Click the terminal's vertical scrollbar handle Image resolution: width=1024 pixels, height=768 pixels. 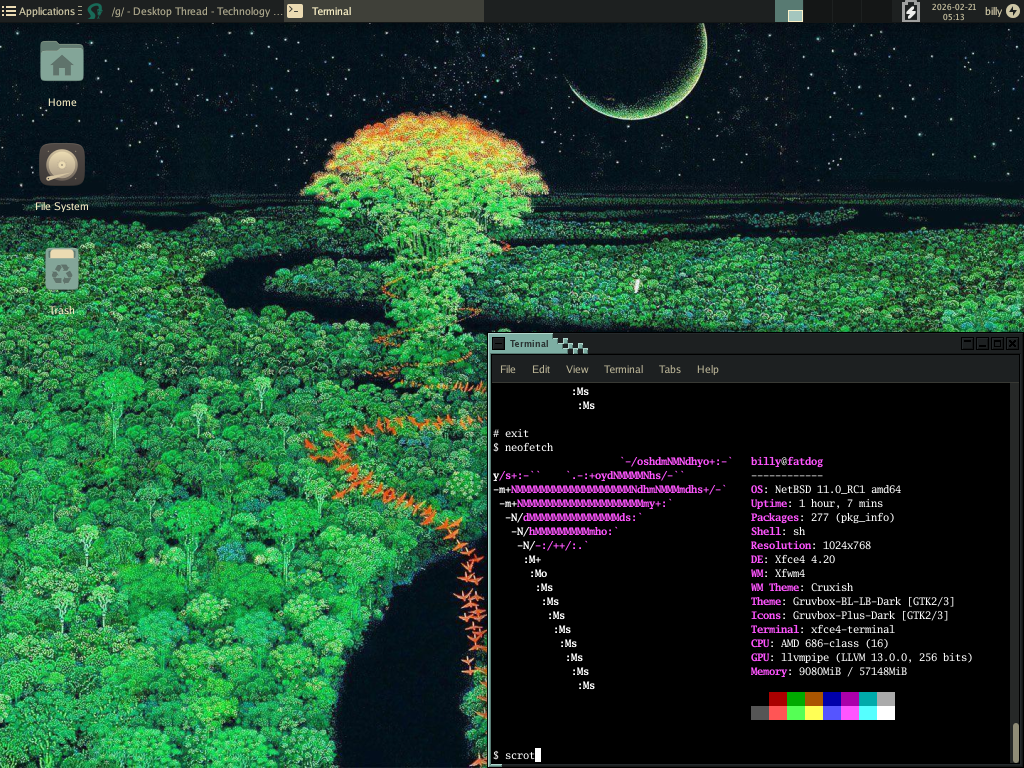point(1017,742)
